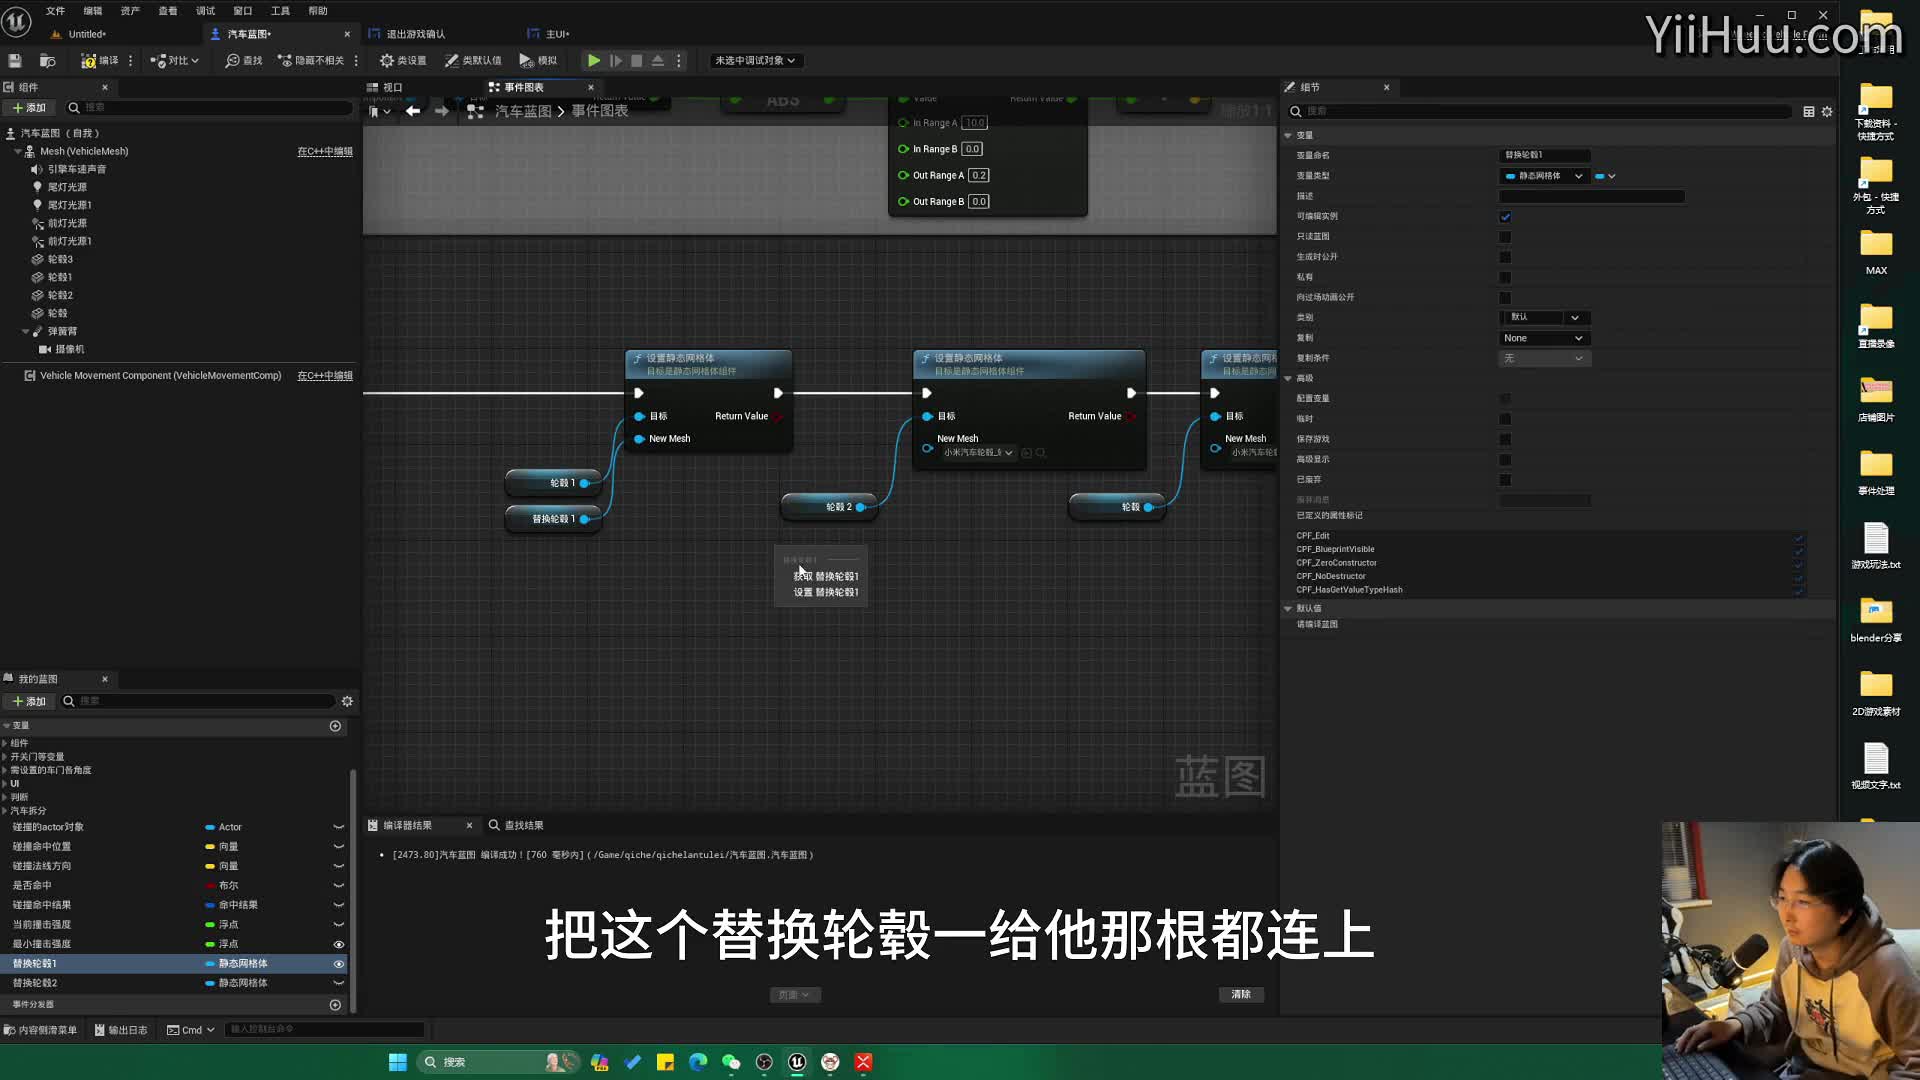1920x1080 pixels.
Task: Toggle property matrix grid icon in details
Action: pos(1809,112)
